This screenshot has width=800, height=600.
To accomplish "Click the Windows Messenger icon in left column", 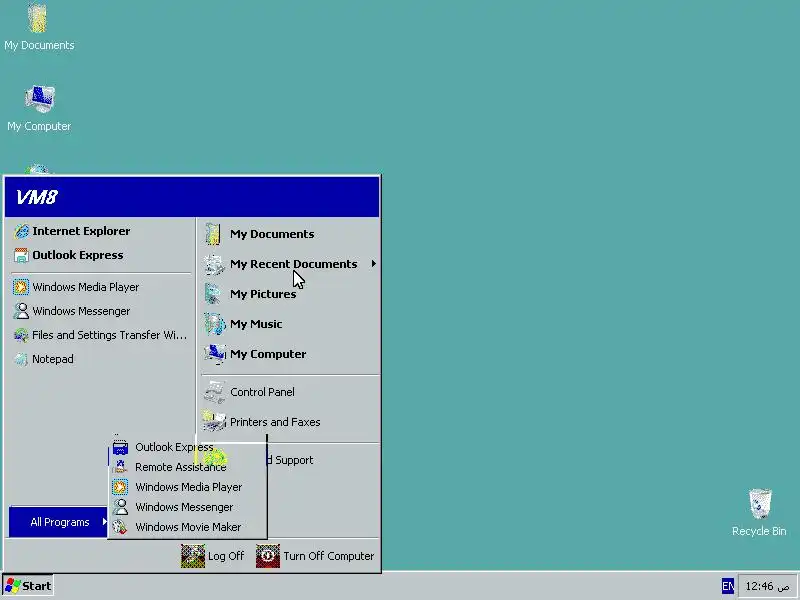I will coord(21,311).
